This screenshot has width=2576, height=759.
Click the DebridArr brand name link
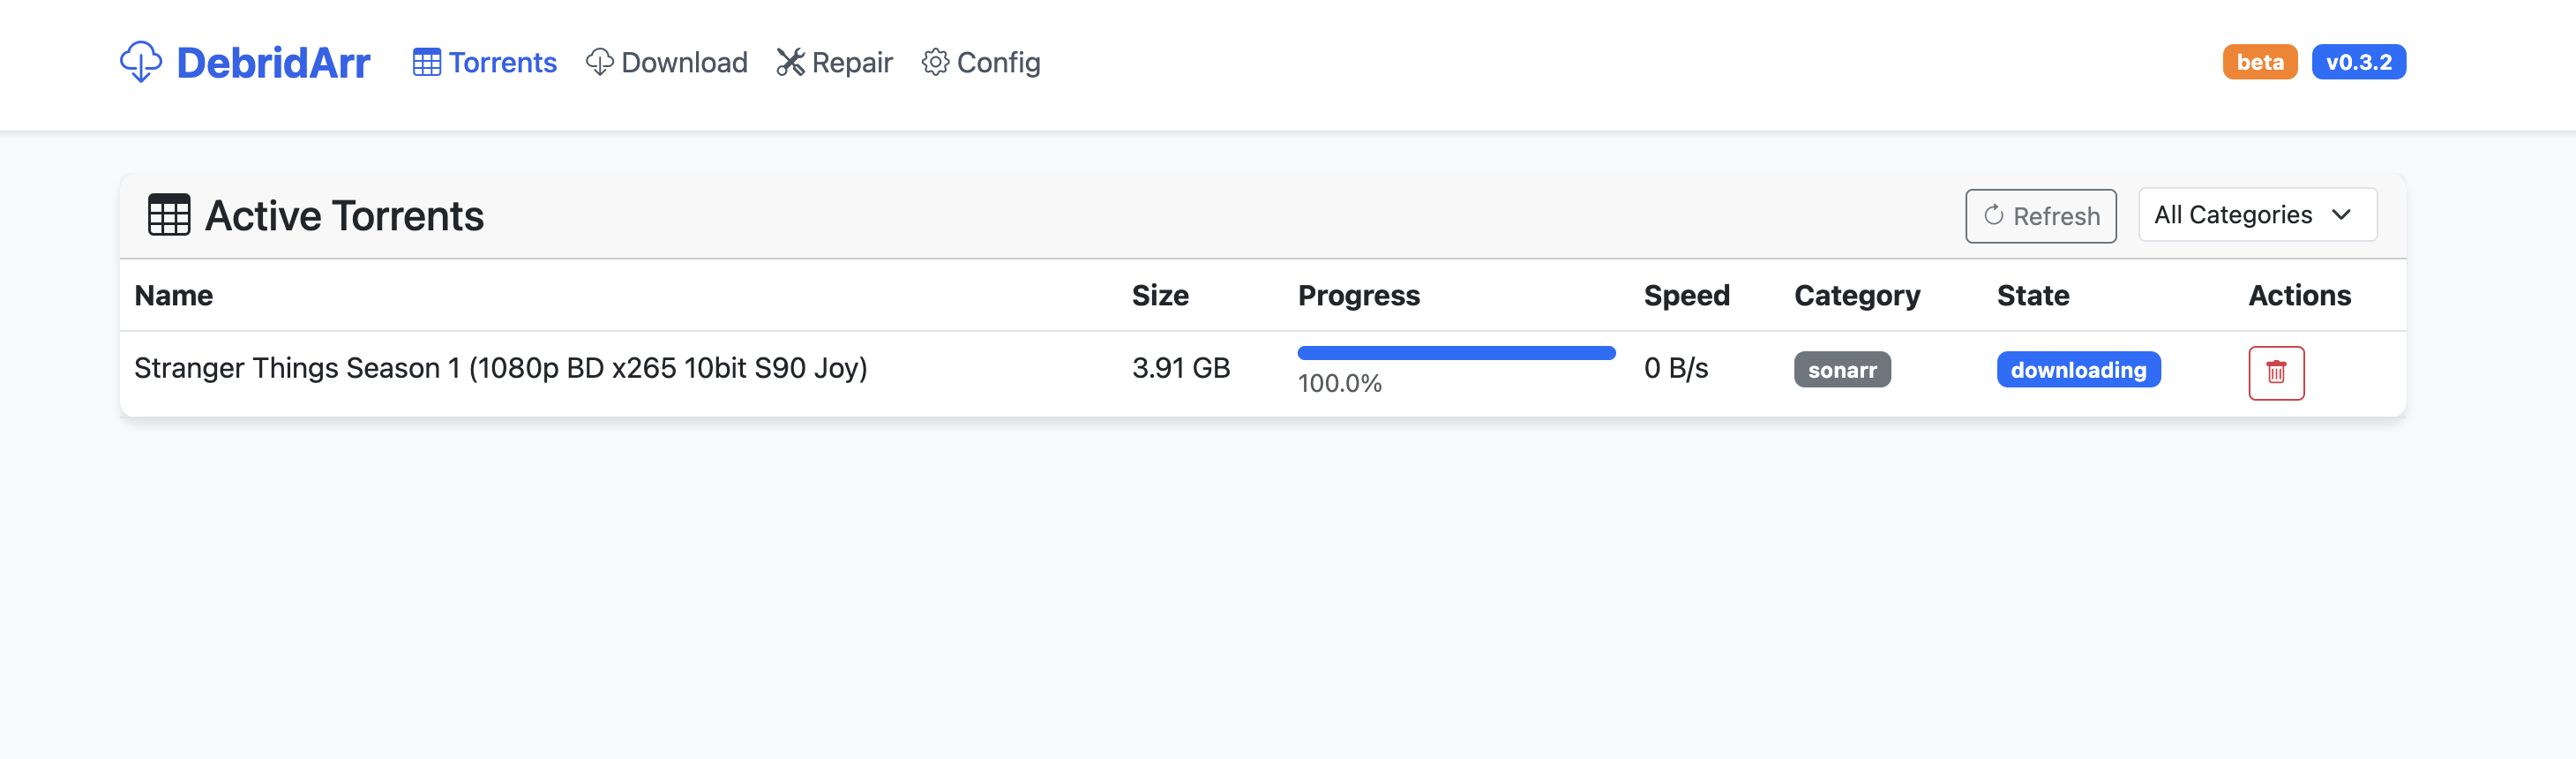click(x=273, y=63)
